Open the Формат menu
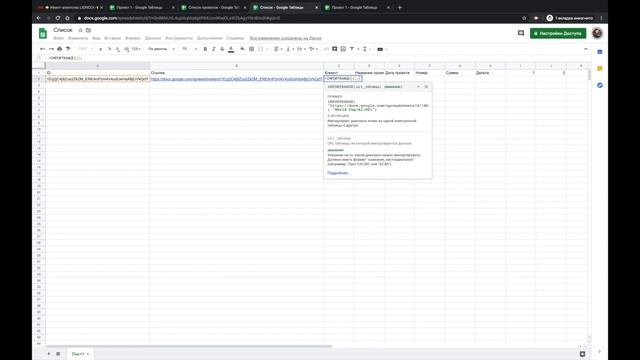 click(133, 38)
